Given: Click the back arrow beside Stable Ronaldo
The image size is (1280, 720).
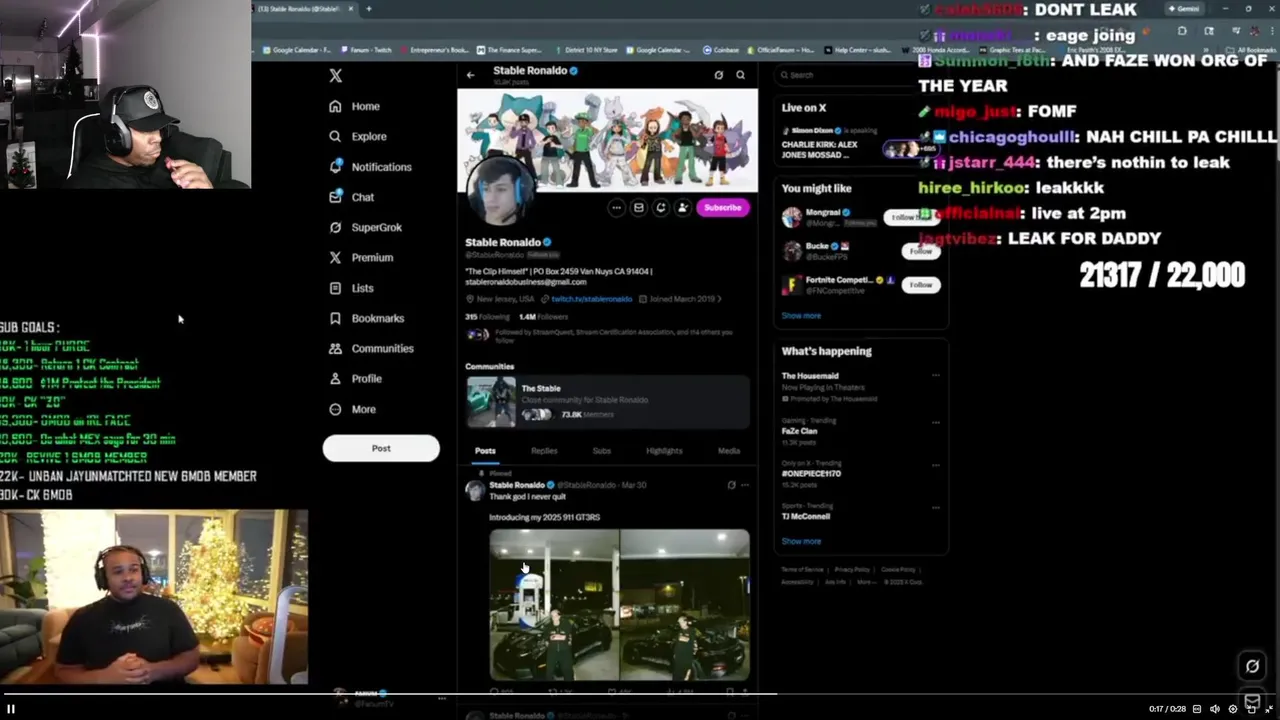Looking at the screenshot, I should pos(470,75).
